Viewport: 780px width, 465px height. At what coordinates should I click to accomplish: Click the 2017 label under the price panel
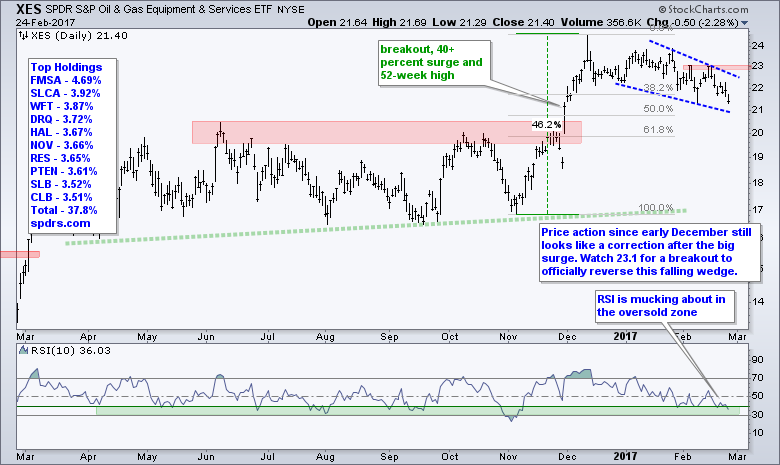[x=625, y=337]
